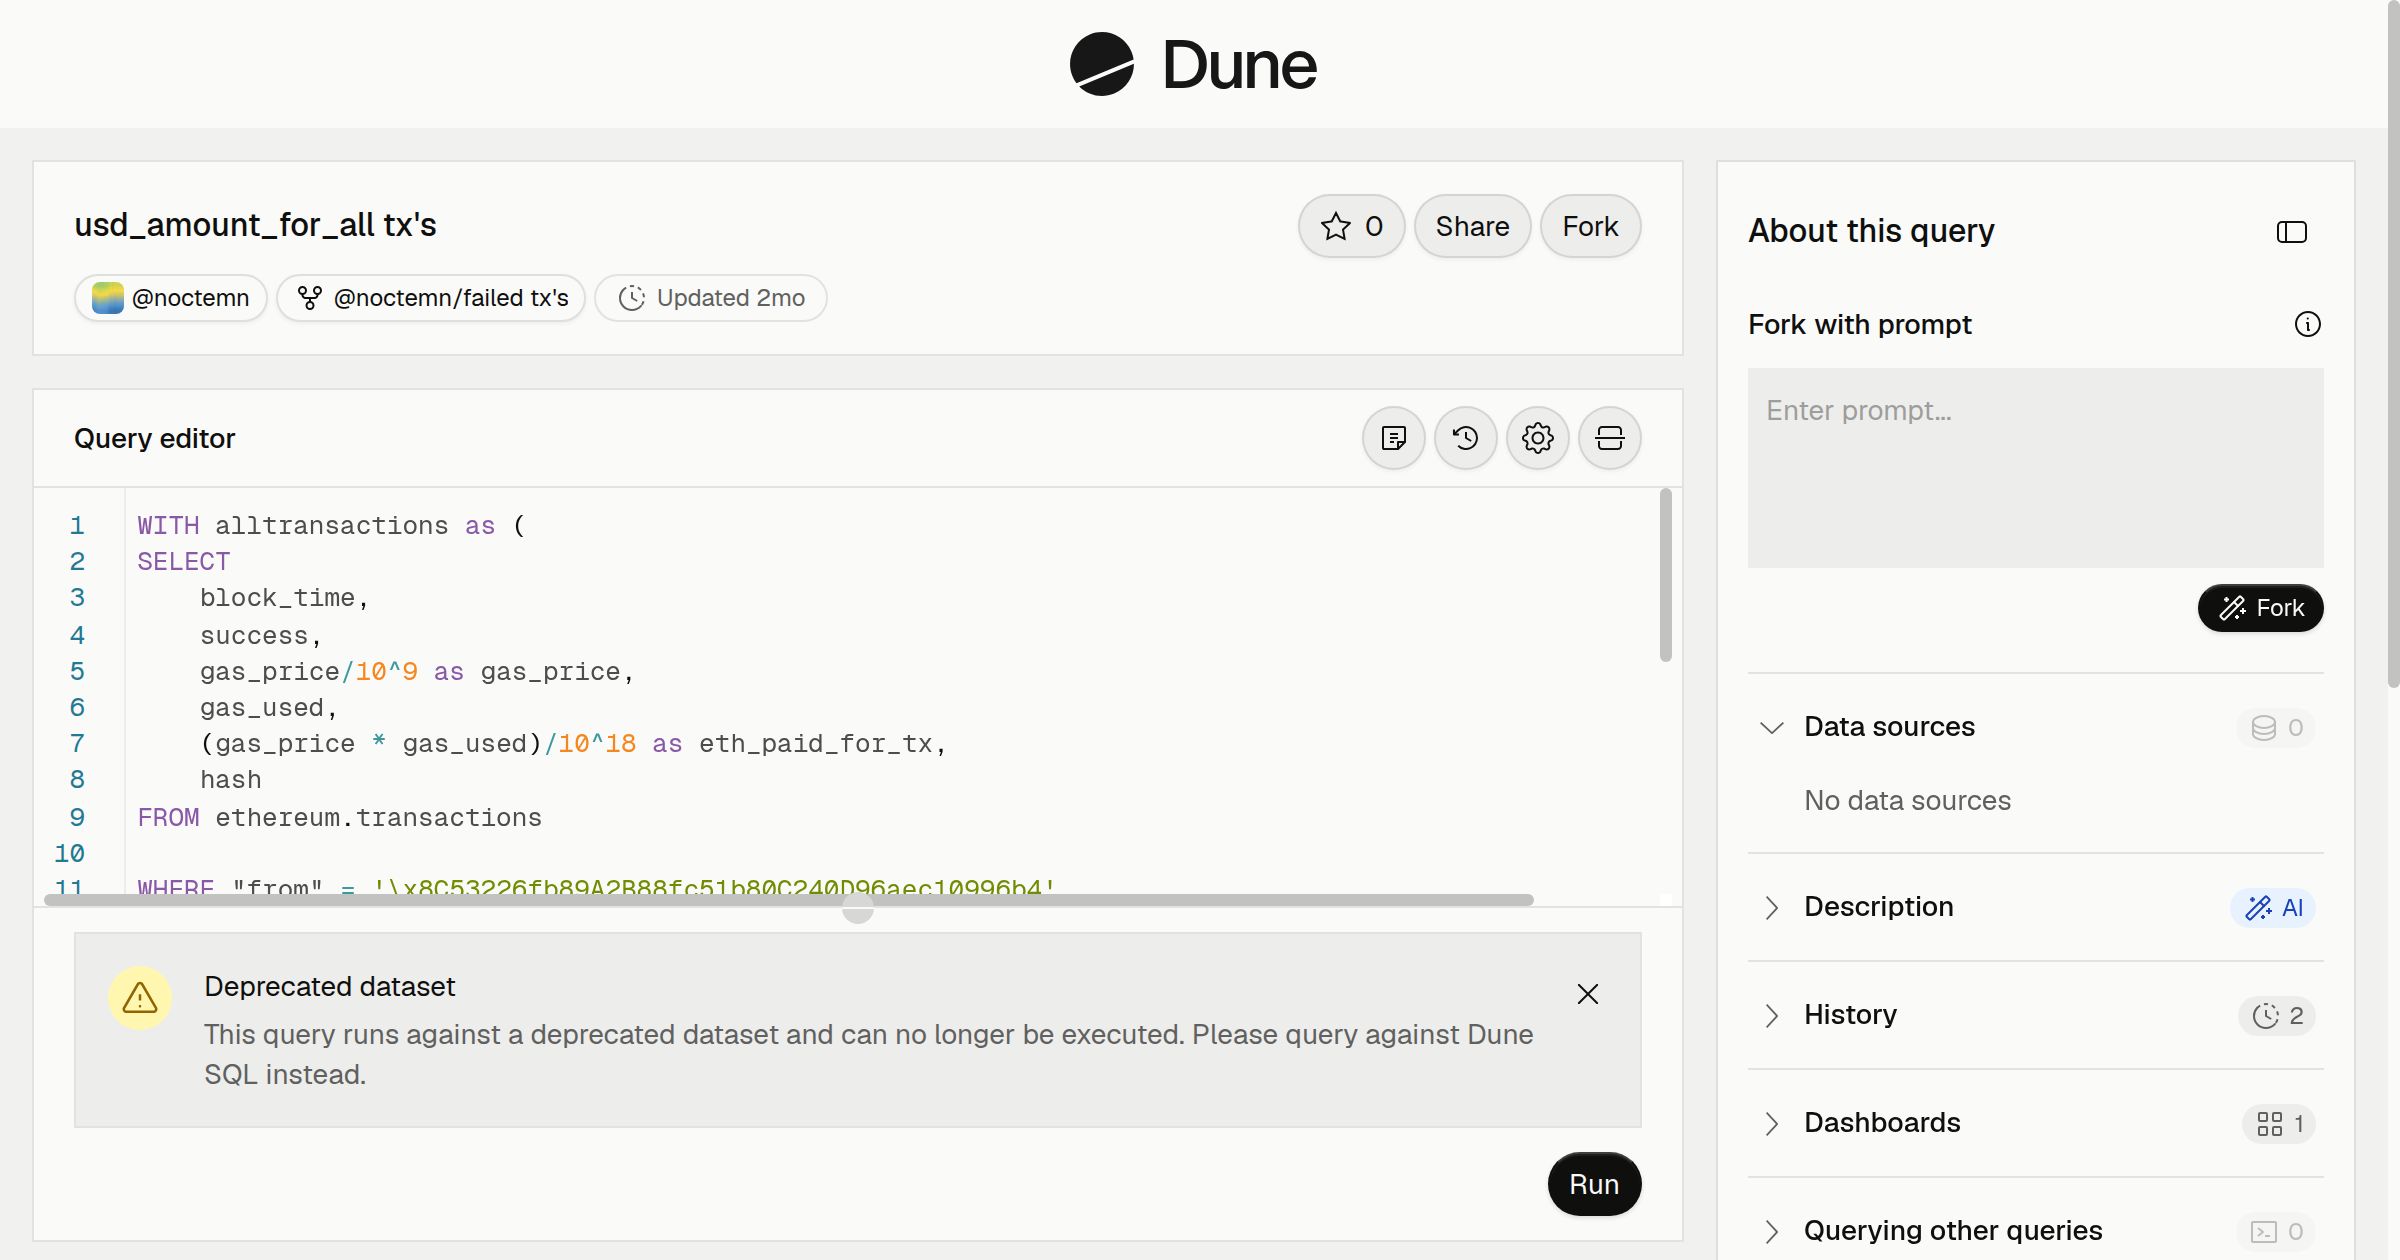Click the History count badge

2277,1016
